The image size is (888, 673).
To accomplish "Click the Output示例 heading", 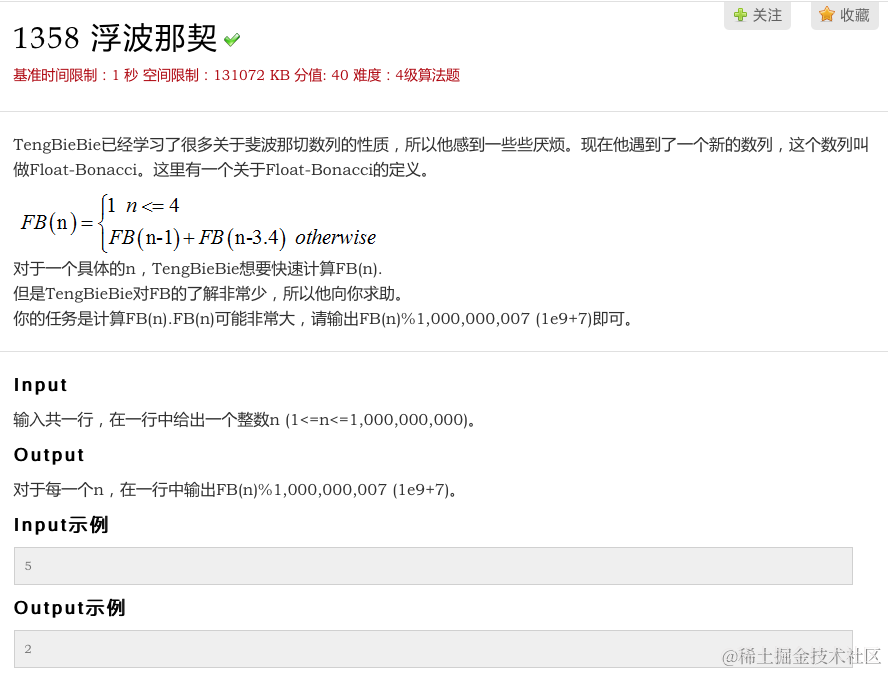I will [70, 607].
